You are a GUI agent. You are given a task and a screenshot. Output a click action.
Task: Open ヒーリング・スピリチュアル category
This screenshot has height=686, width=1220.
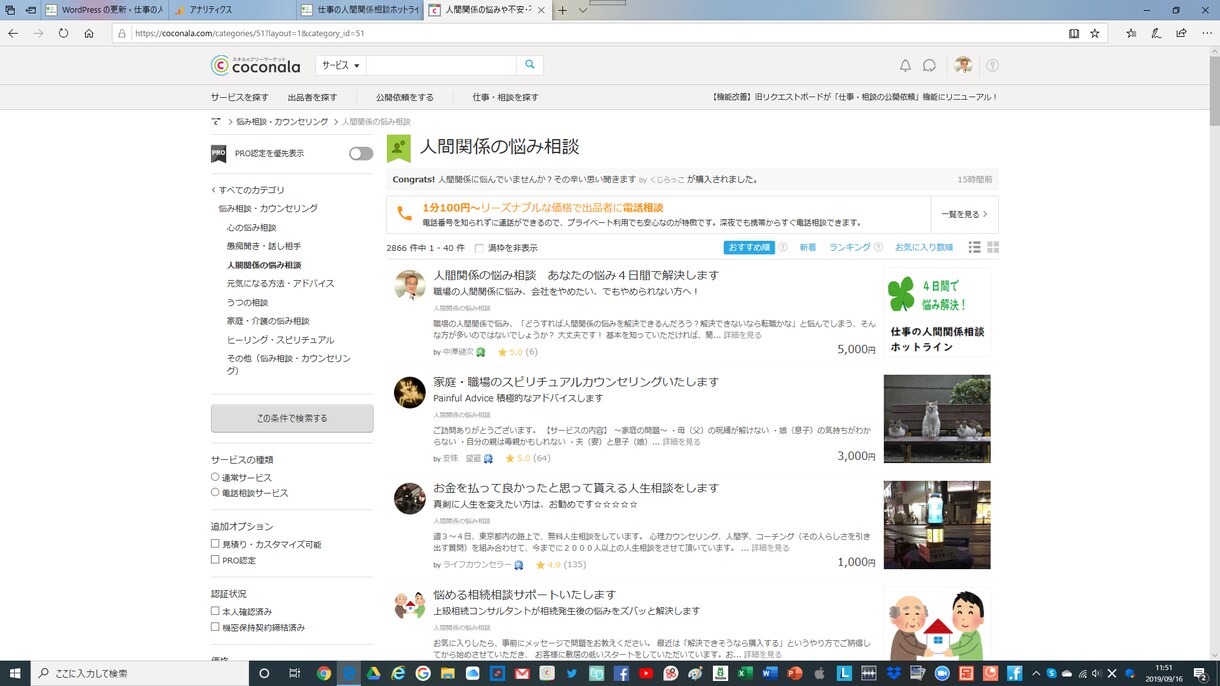point(281,340)
